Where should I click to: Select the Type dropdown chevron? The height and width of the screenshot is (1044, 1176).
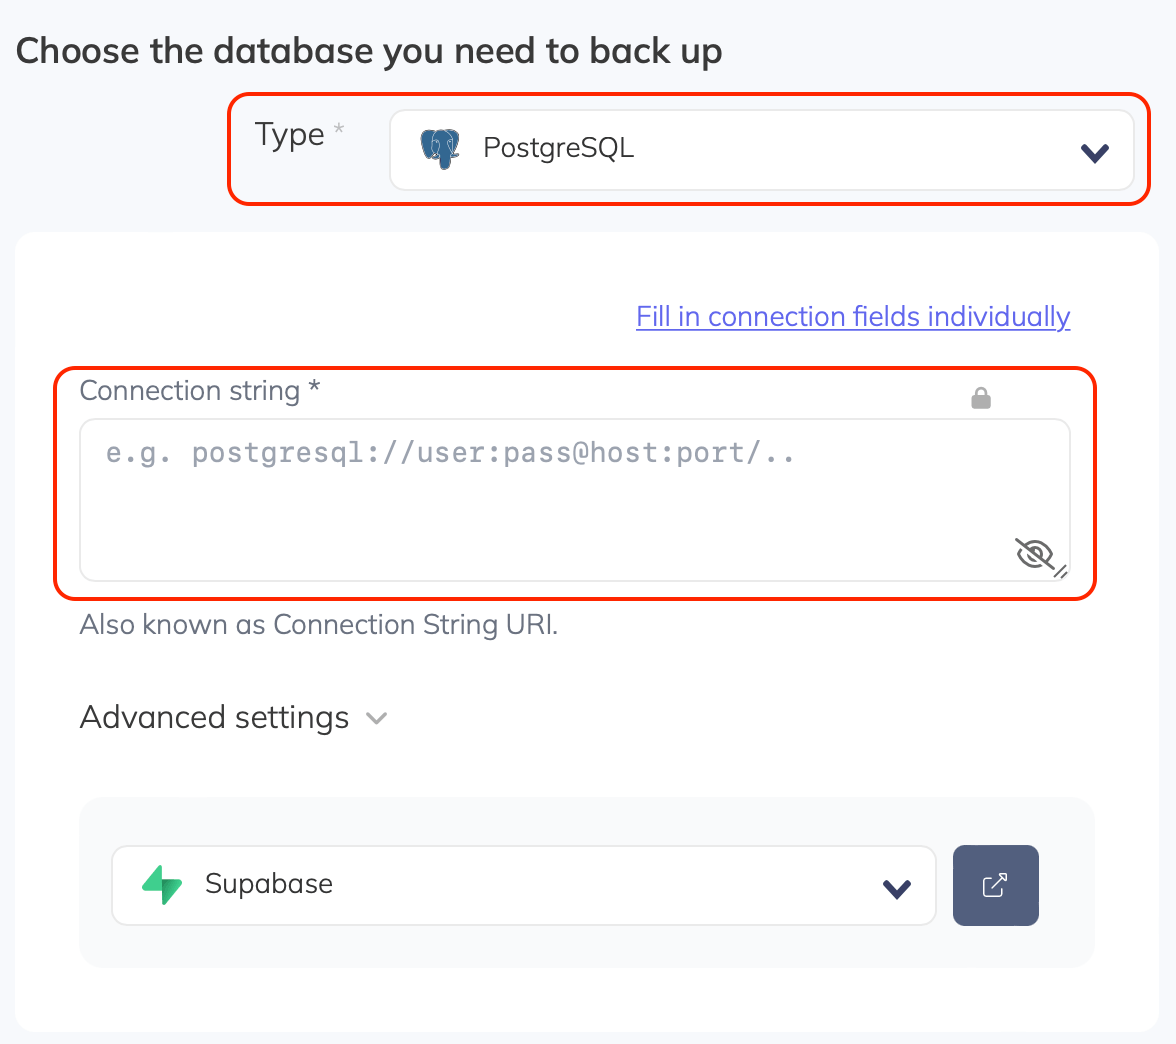click(x=1094, y=151)
